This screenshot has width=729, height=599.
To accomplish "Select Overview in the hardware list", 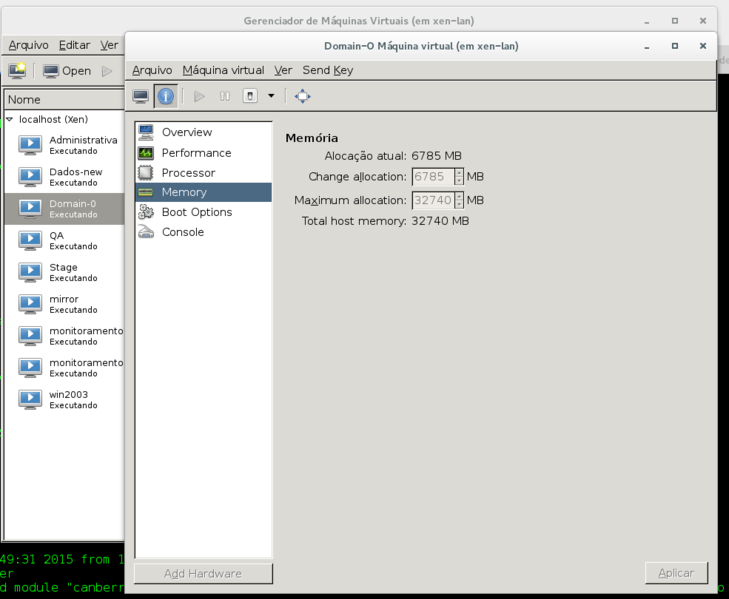I will pos(204,132).
